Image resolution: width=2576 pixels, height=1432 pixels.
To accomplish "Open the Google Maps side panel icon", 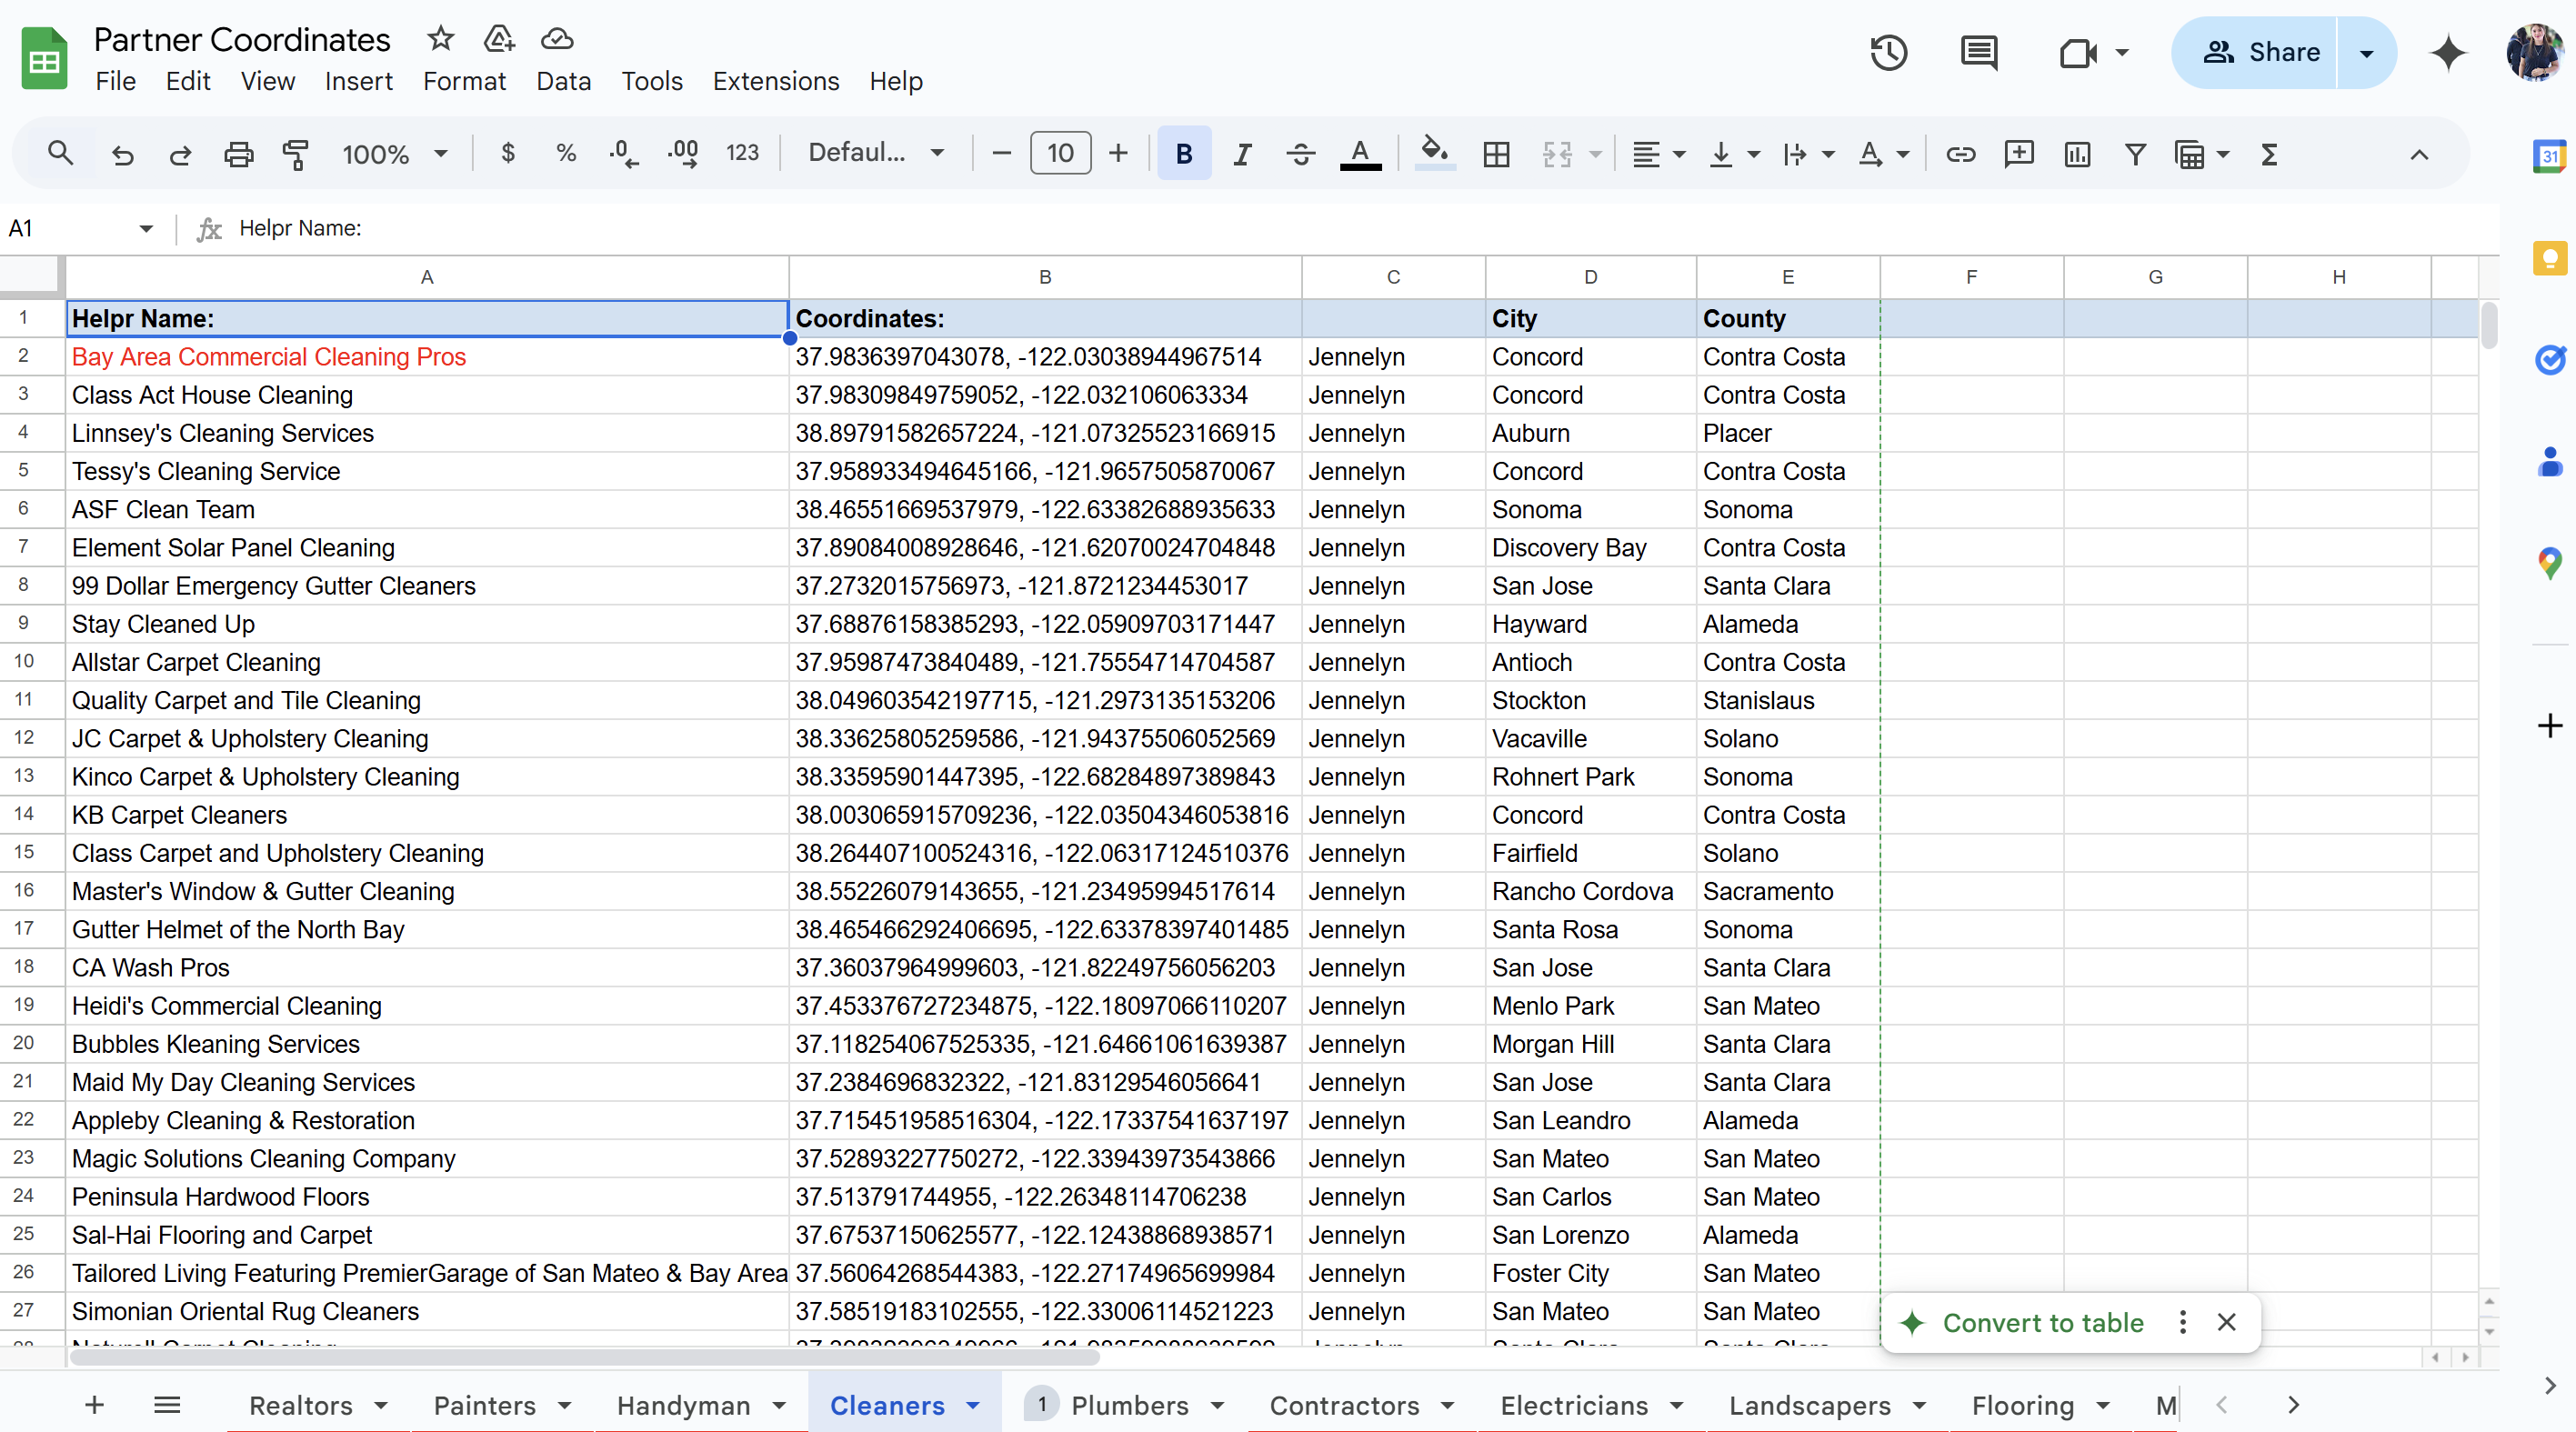I will (x=2549, y=563).
